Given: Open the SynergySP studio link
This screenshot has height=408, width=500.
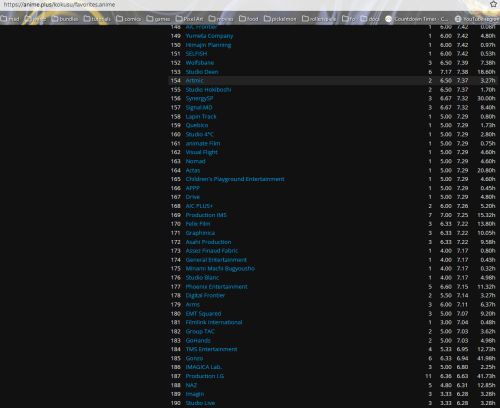Looking at the screenshot, I should click(x=199, y=99).
